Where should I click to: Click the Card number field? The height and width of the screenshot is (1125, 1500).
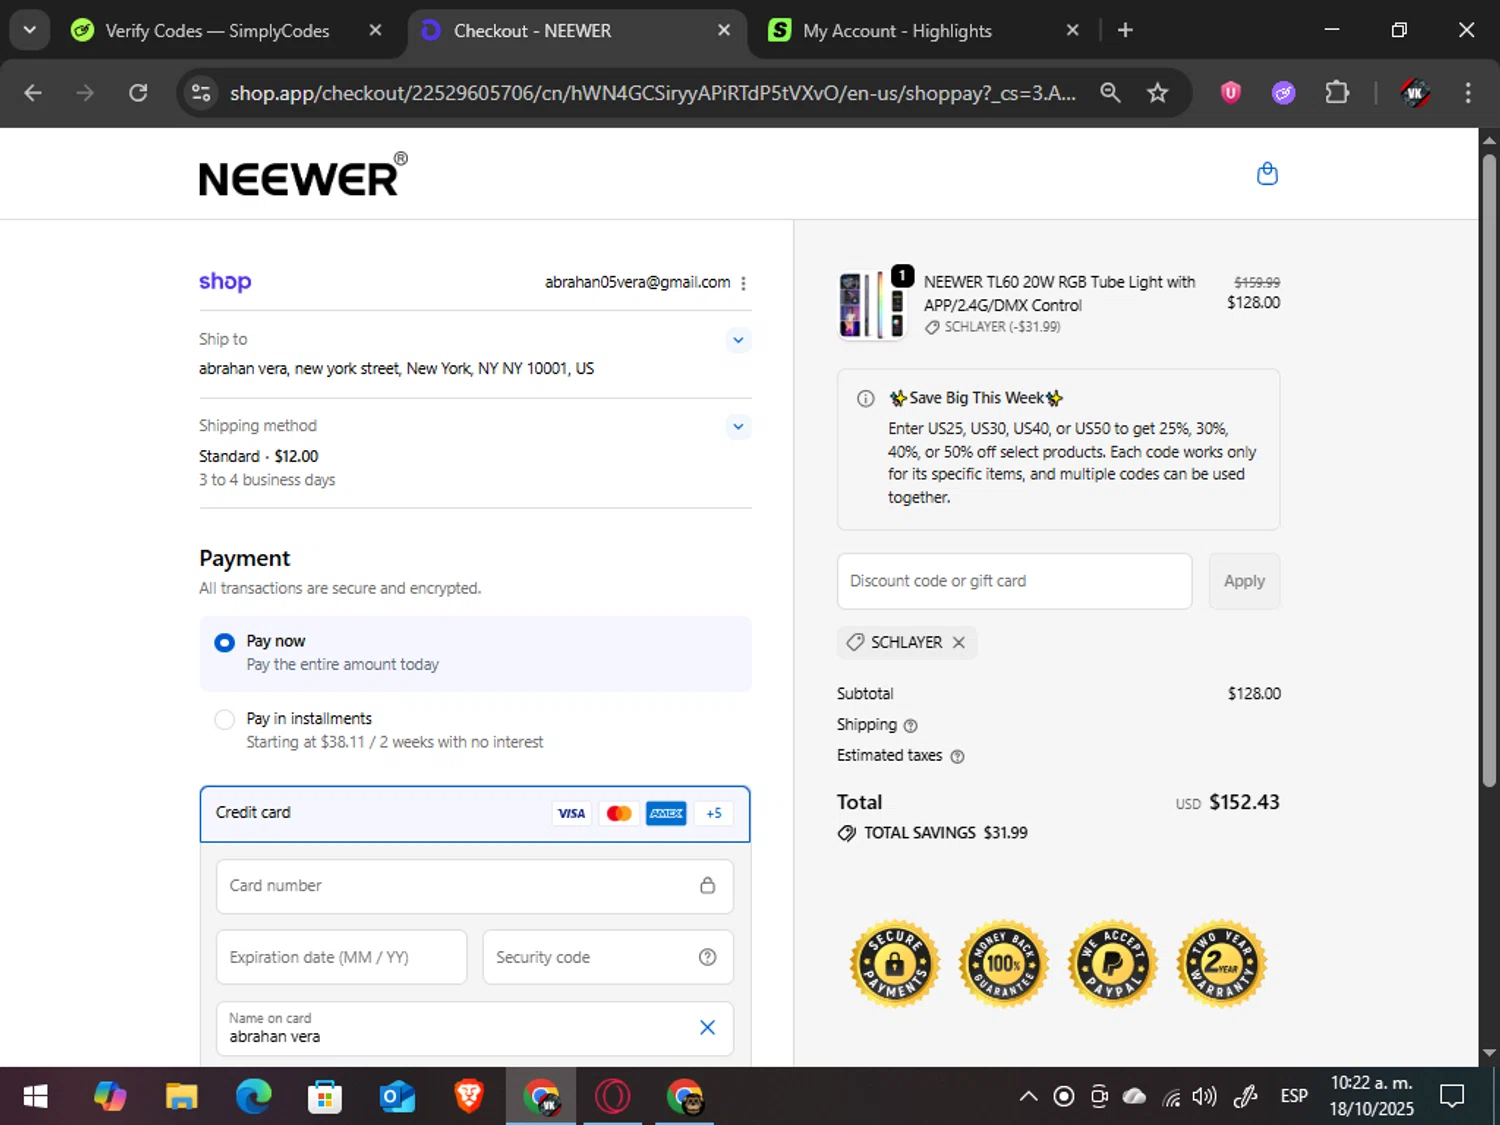475,886
